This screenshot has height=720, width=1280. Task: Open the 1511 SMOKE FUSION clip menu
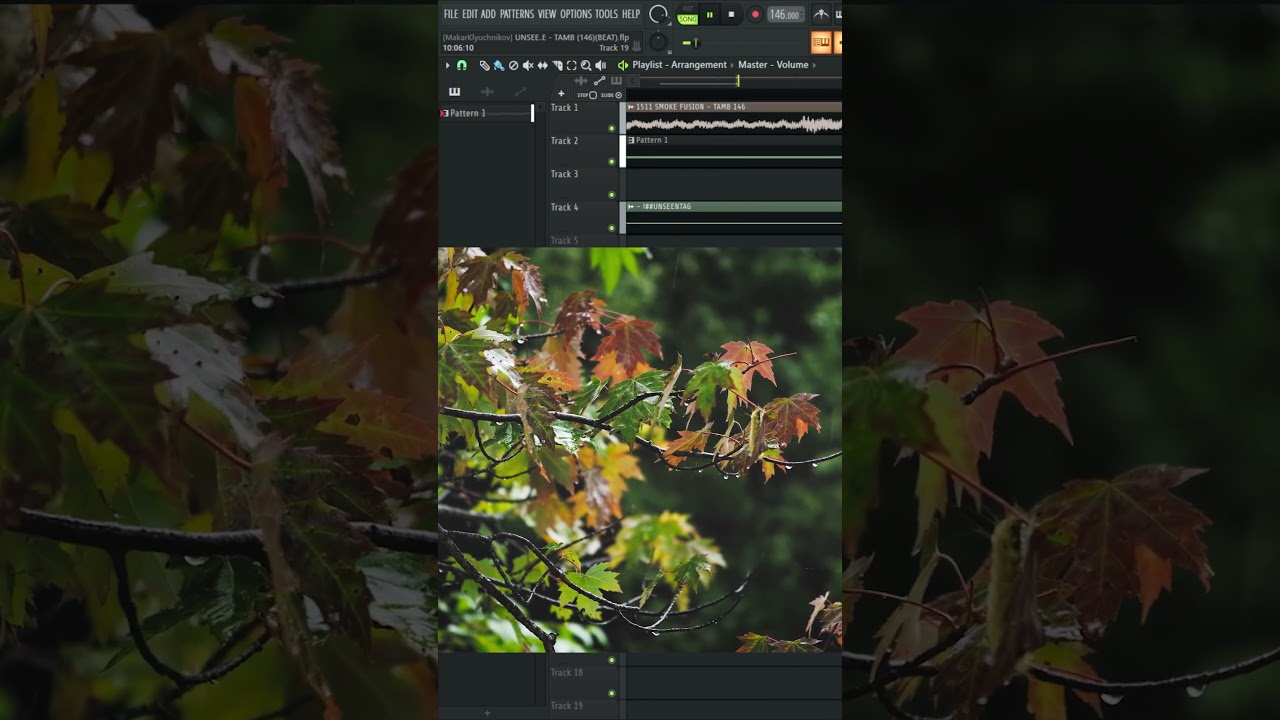(x=631, y=107)
